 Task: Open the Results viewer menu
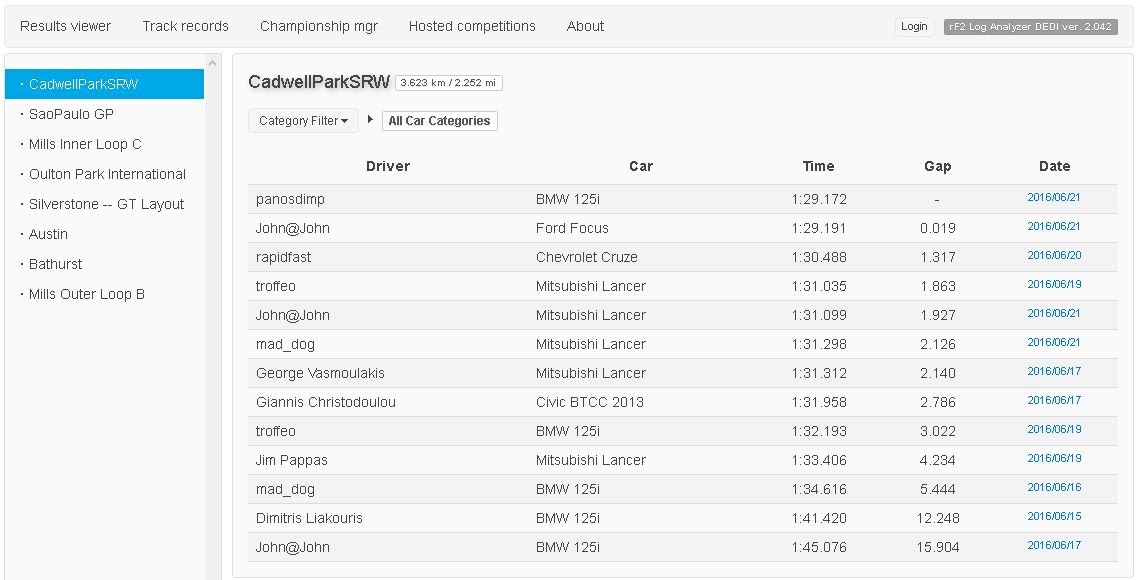tap(66, 26)
